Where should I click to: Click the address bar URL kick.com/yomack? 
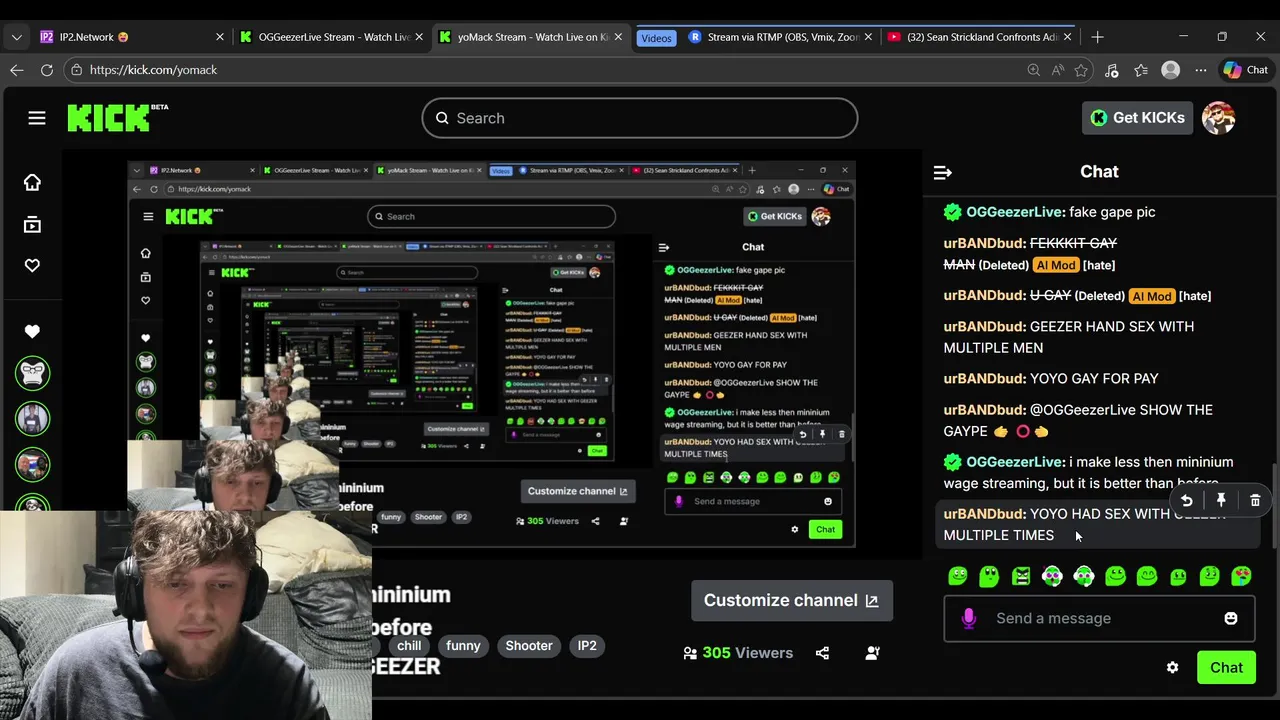pyautogui.click(x=153, y=70)
